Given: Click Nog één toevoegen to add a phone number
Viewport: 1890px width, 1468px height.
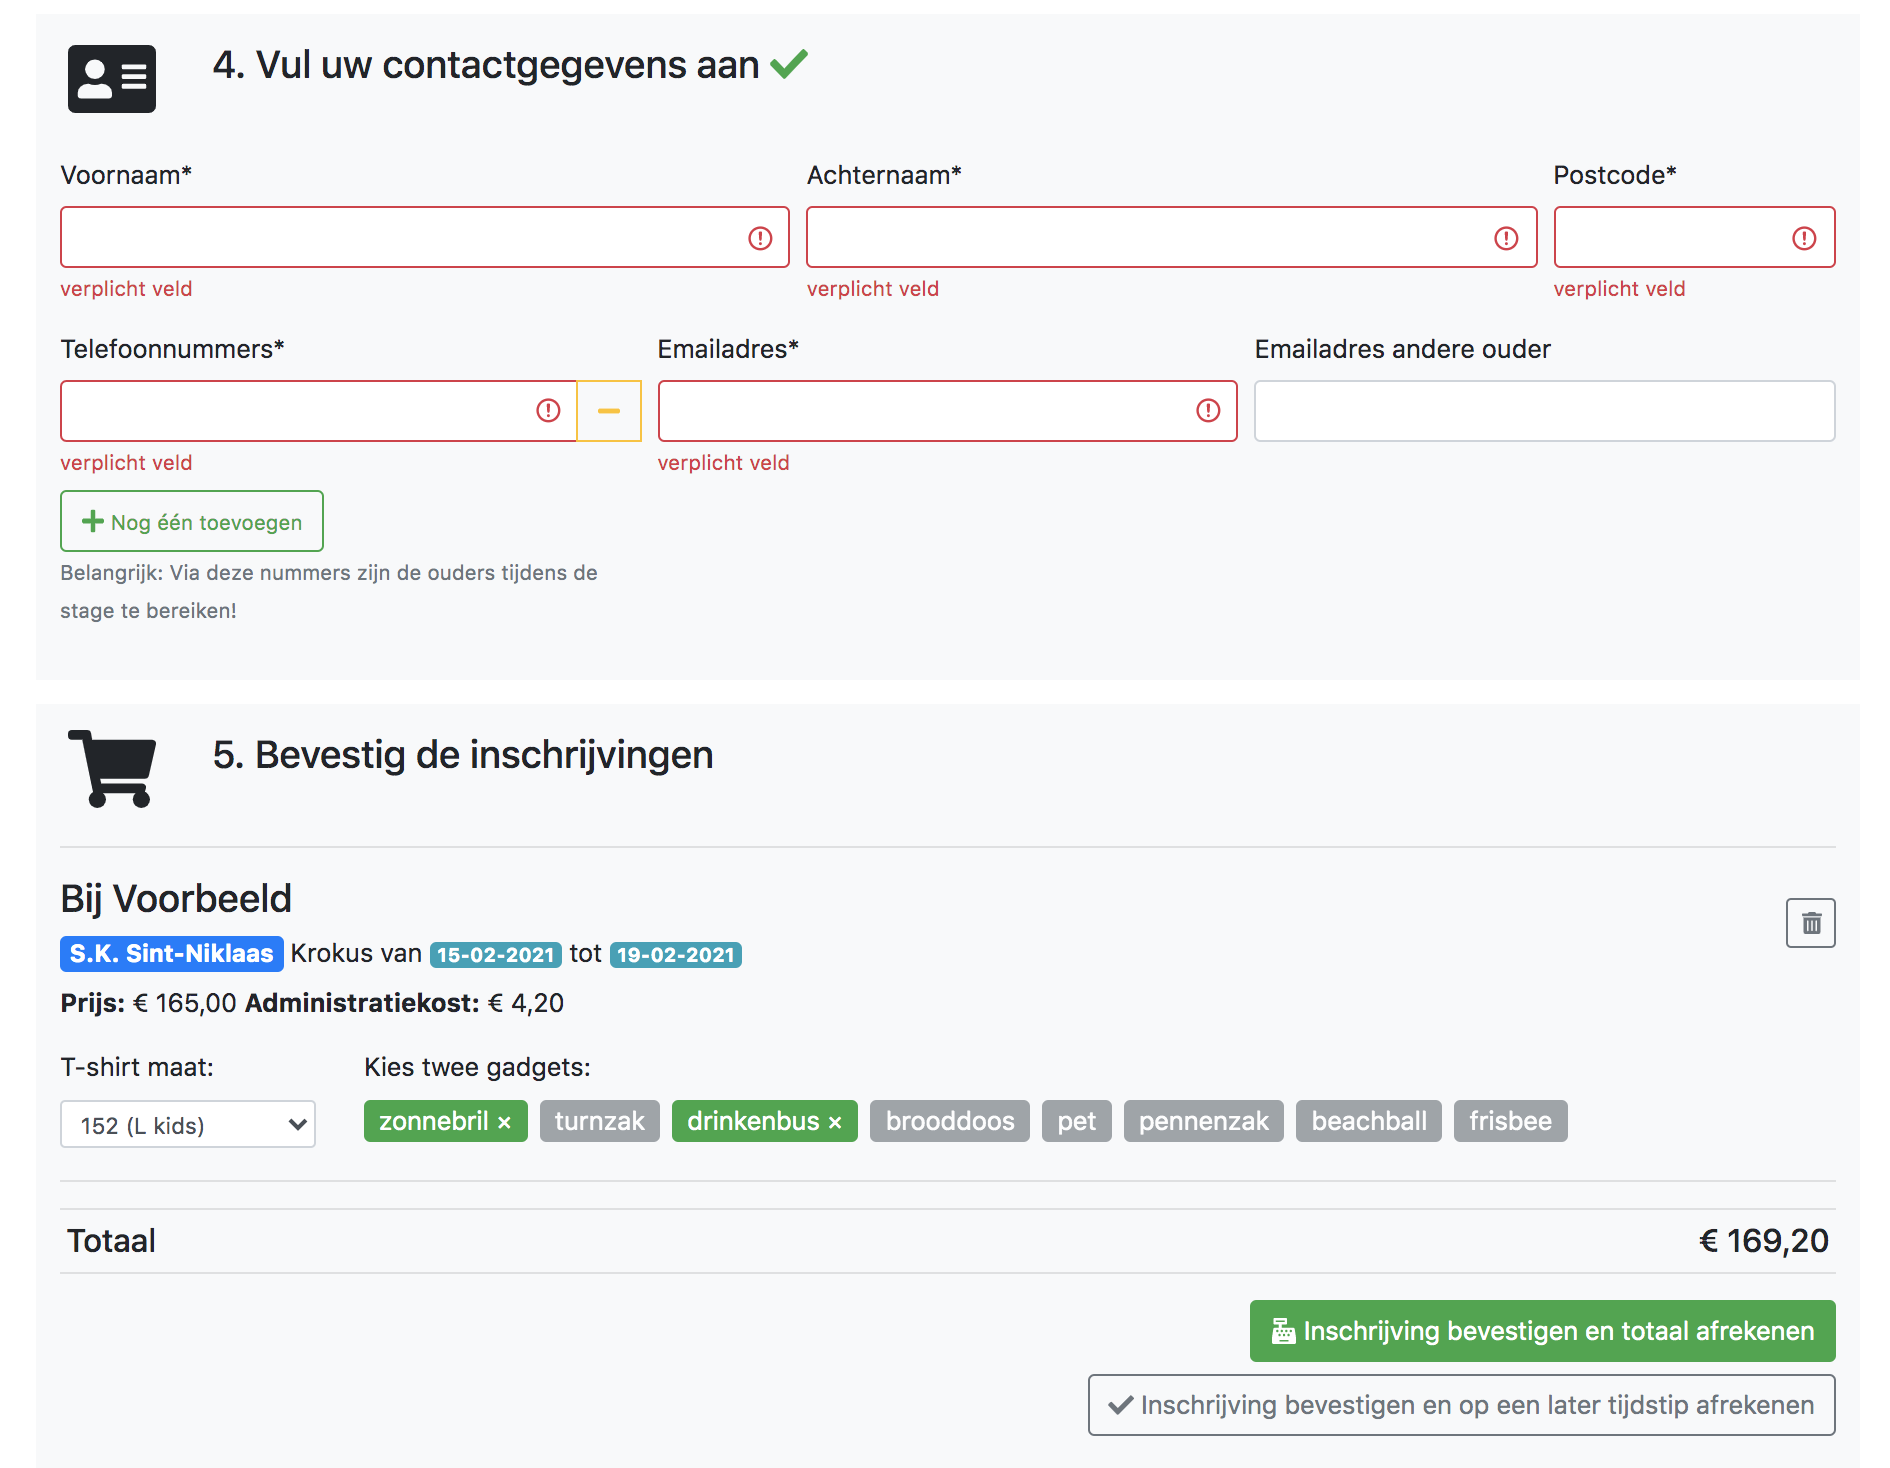Looking at the screenshot, I should [x=191, y=521].
